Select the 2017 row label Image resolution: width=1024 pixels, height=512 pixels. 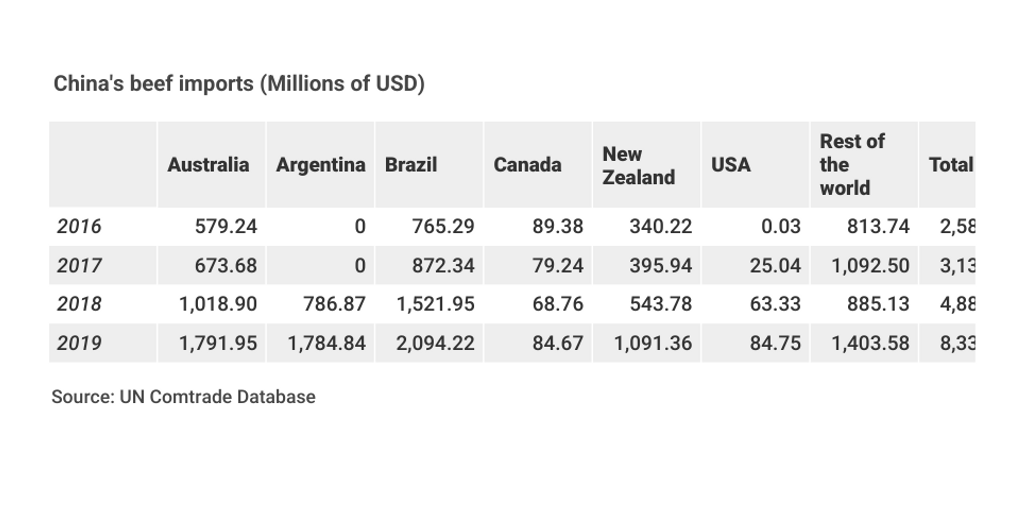[79, 266]
